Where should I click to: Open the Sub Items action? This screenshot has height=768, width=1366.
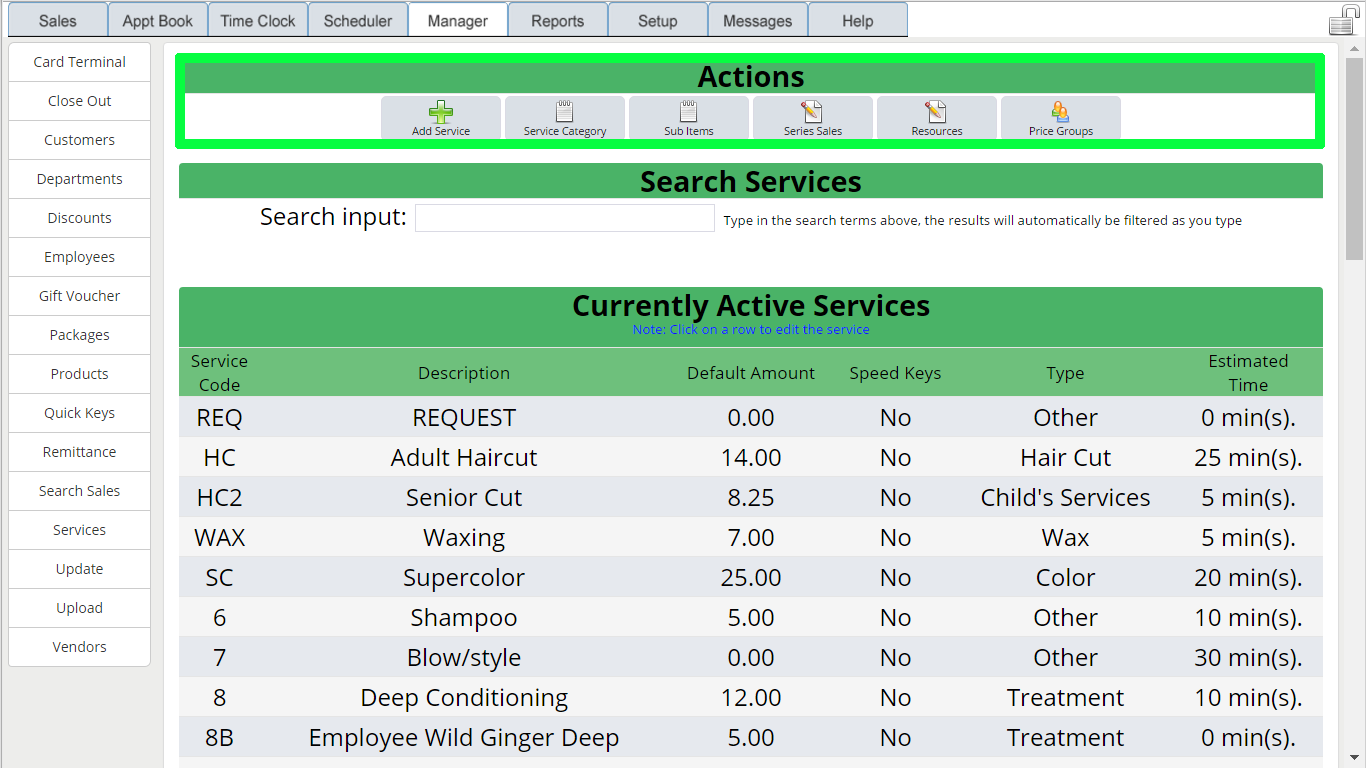pyautogui.click(x=689, y=118)
